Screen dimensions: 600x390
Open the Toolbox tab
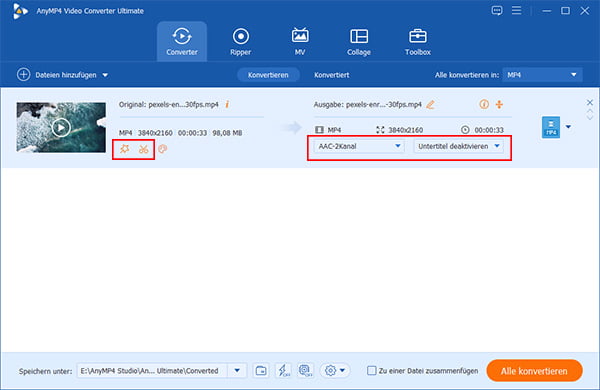coord(417,42)
